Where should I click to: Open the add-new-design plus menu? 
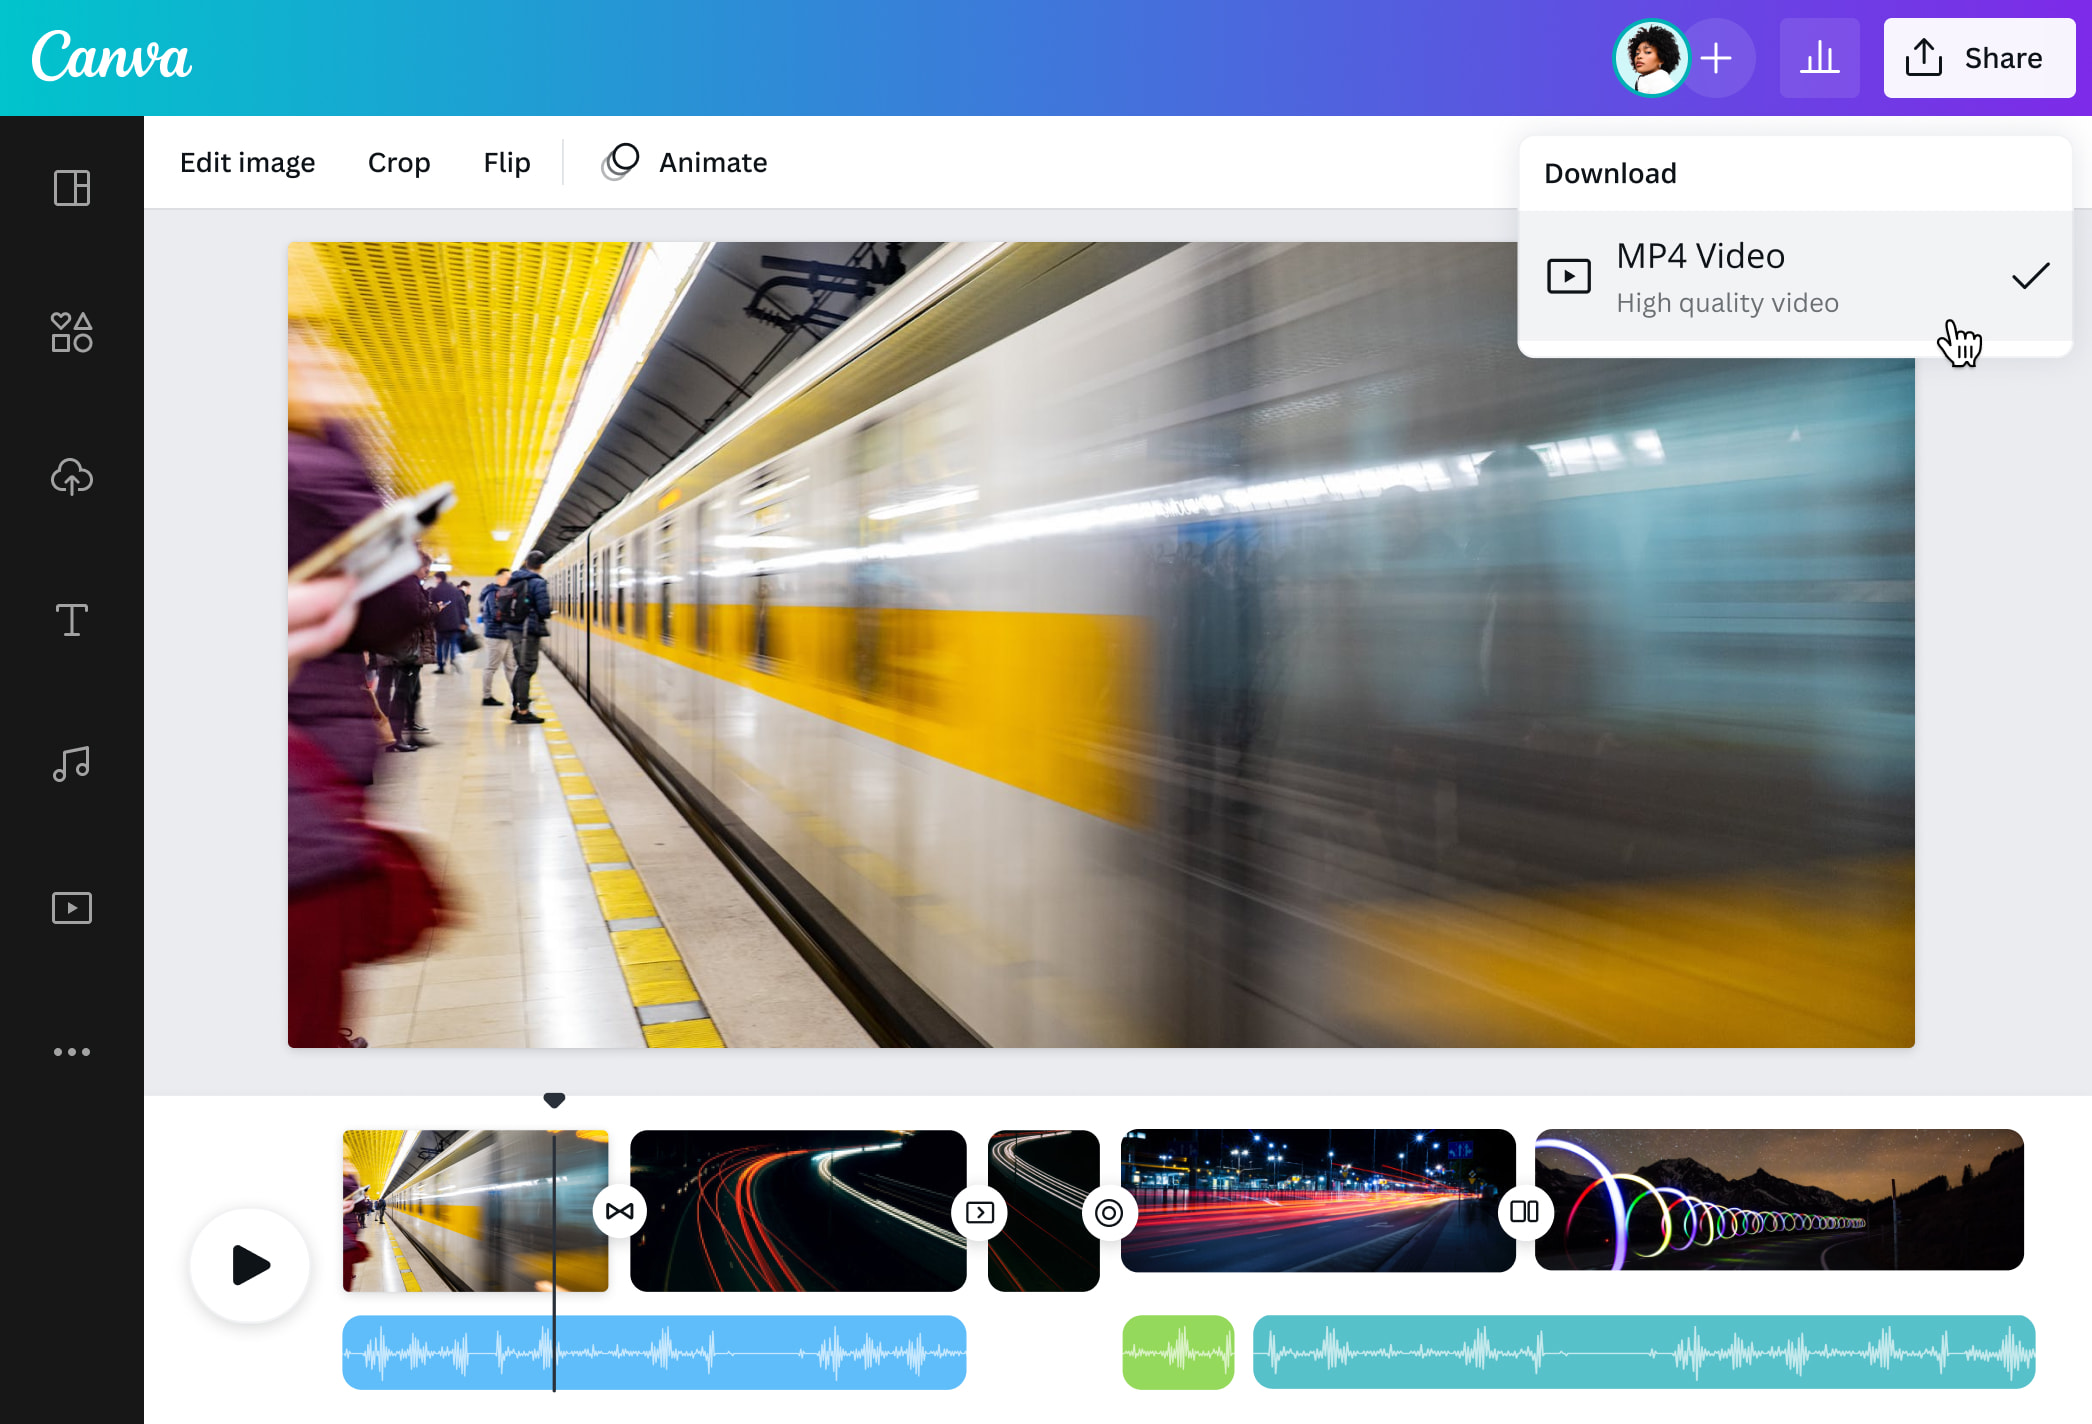[x=1717, y=58]
